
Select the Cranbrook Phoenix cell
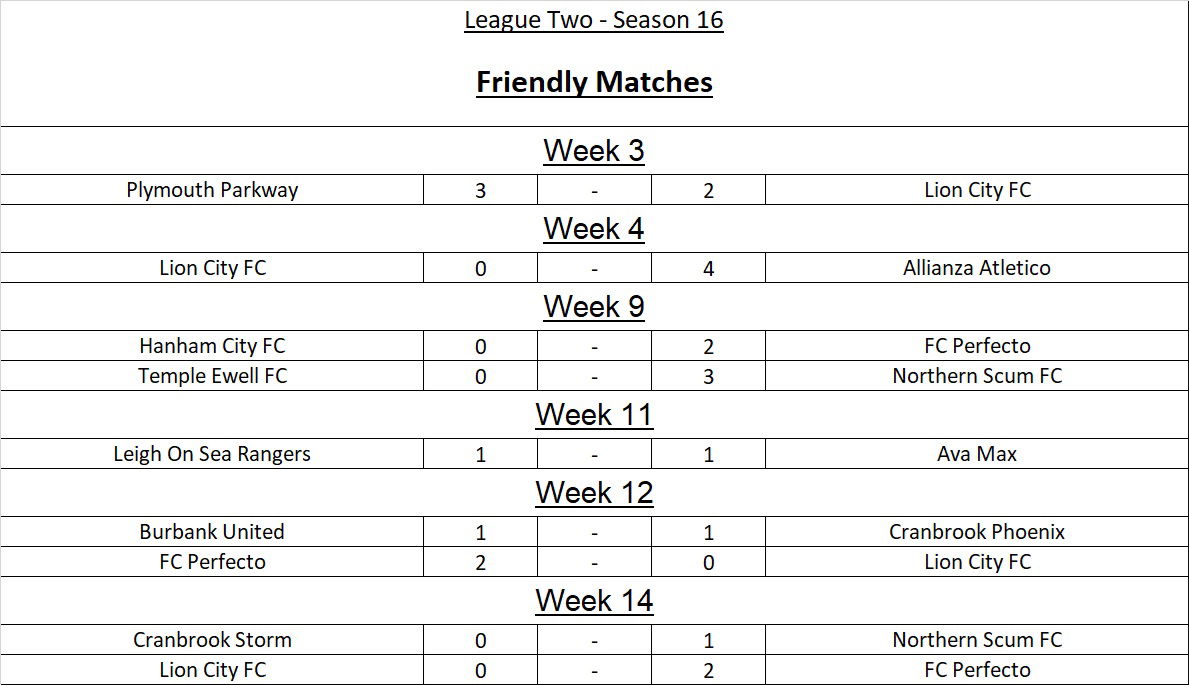[977, 532]
